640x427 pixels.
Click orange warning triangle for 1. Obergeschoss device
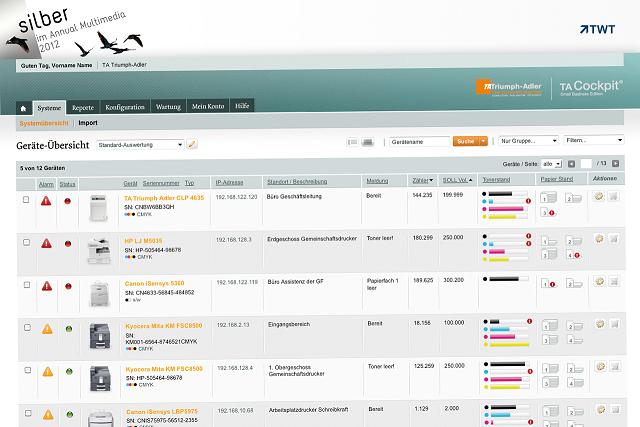(48, 371)
